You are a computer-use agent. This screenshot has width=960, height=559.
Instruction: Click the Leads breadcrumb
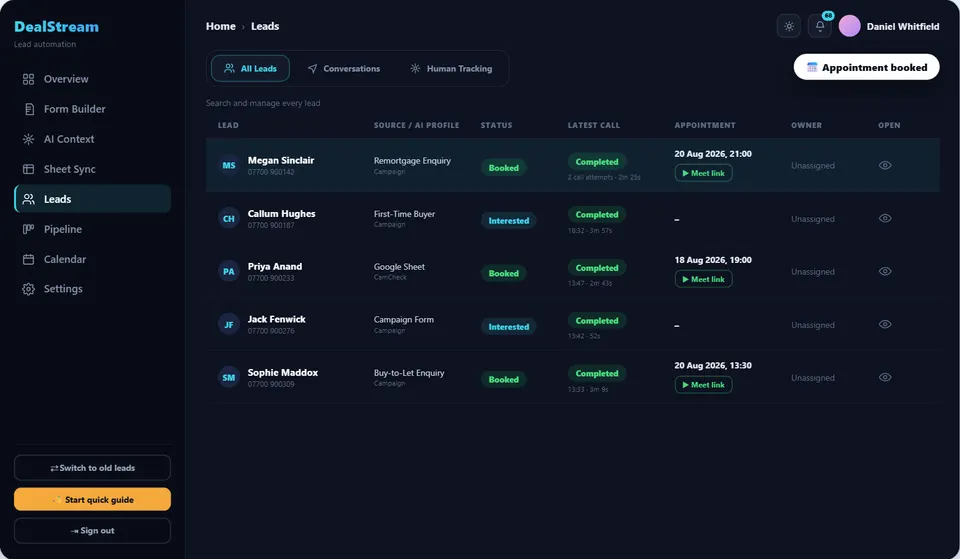tap(265, 26)
